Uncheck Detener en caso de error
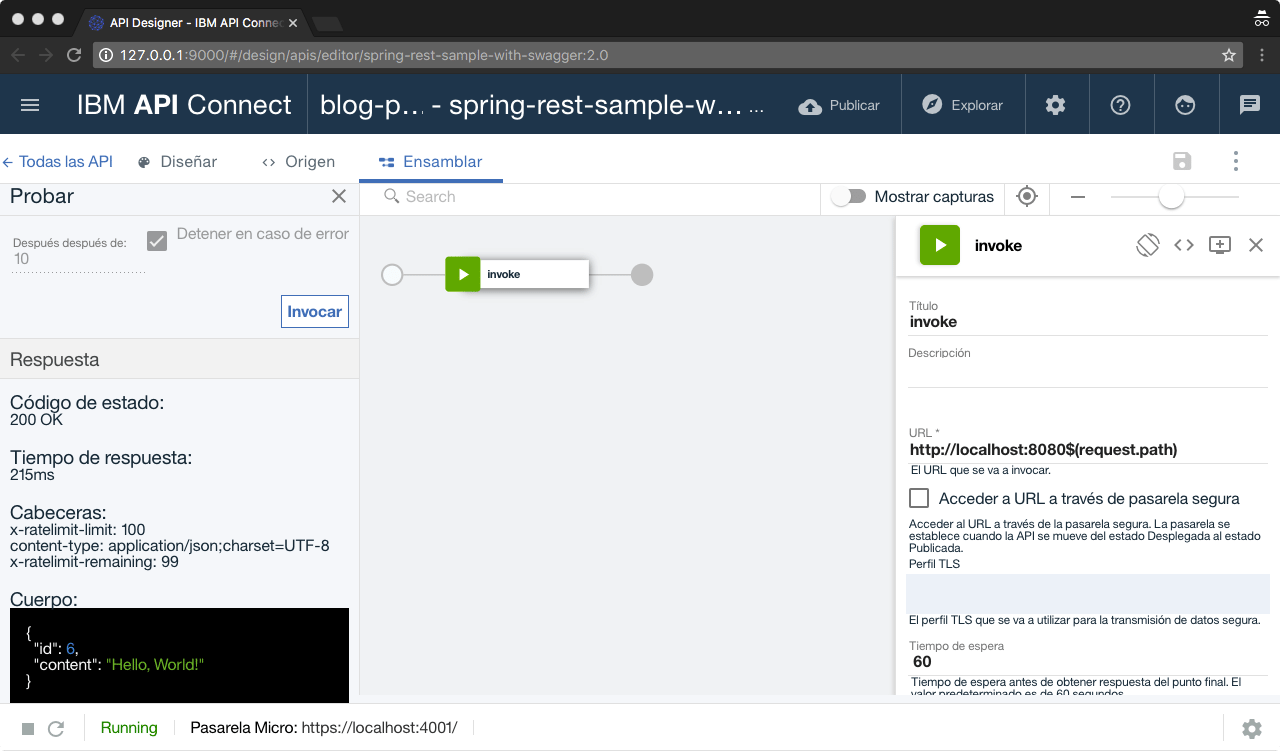Image resolution: width=1280 pixels, height=751 pixels. pos(157,240)
